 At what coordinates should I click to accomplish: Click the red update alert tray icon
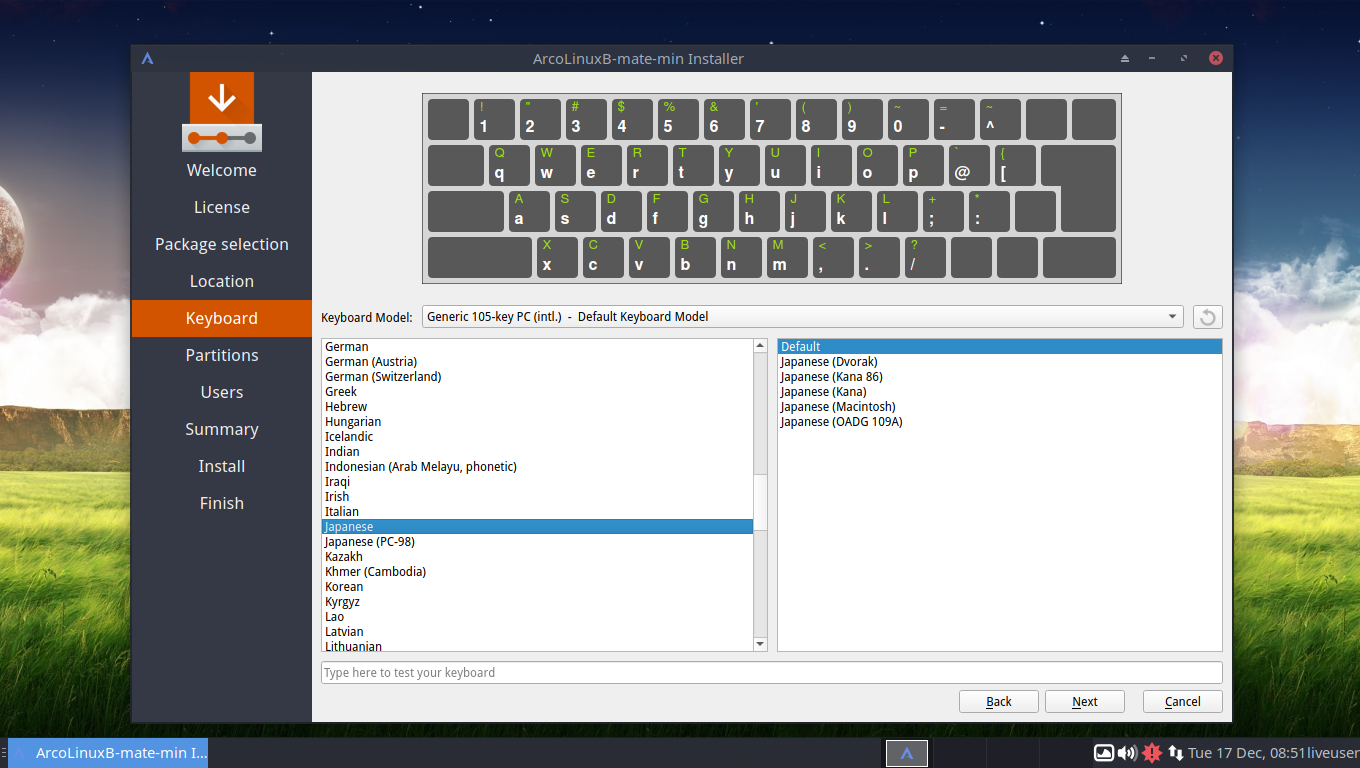pos(1152,753)
